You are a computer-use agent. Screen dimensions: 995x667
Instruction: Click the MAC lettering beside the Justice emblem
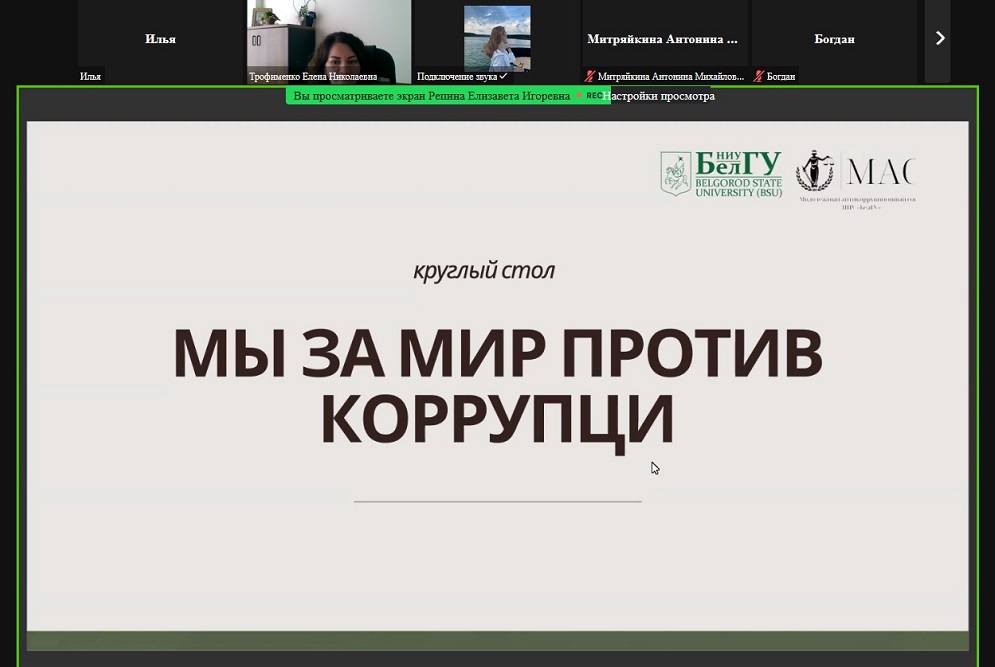click(880, 171)
